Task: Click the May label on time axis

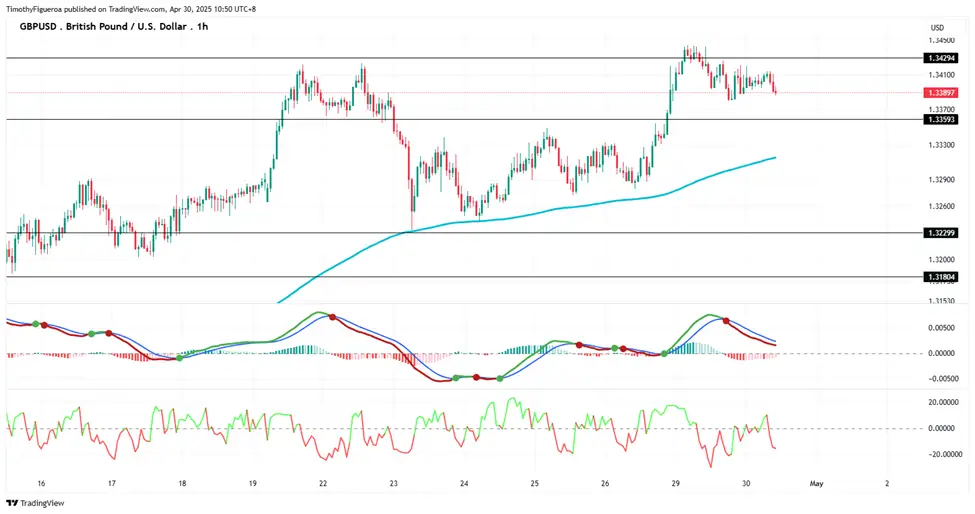Action: point(816,483)
